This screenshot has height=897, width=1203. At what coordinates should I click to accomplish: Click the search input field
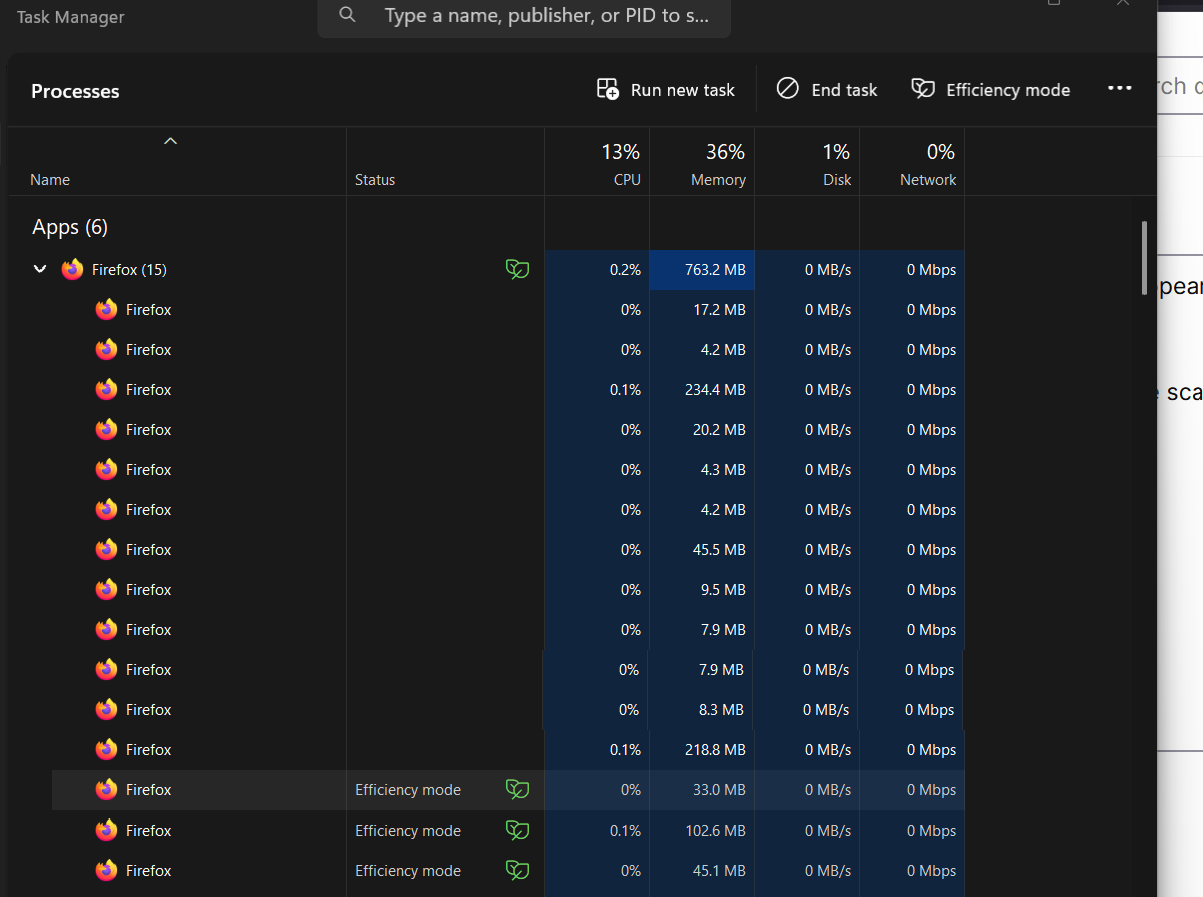(x=545, y=16)
